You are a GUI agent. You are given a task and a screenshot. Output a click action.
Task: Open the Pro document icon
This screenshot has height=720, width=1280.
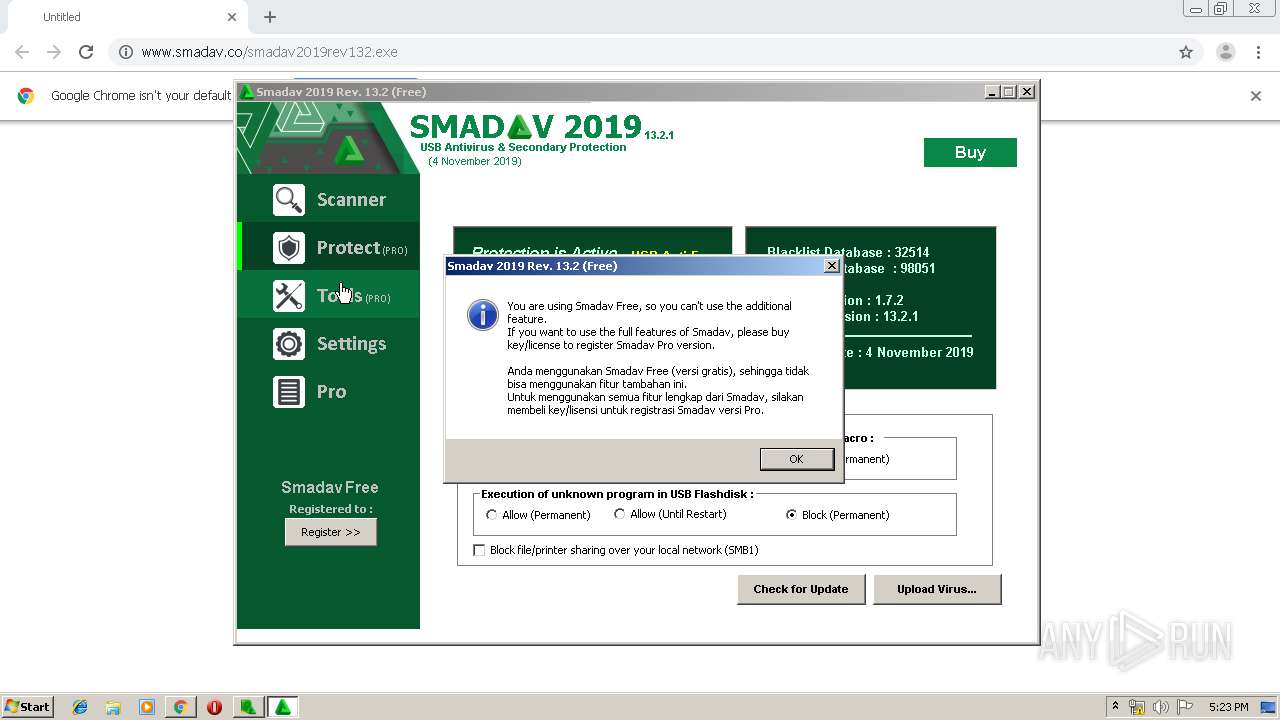(x=289, y=392)
